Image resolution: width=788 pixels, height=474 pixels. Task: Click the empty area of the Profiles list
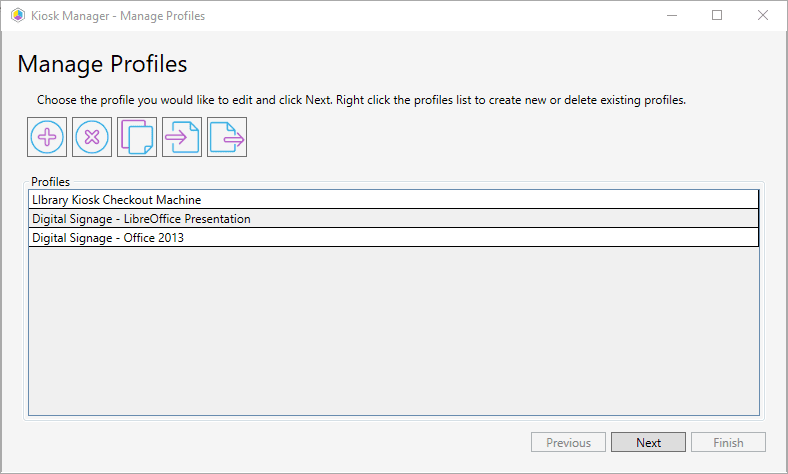click(393, 330)
